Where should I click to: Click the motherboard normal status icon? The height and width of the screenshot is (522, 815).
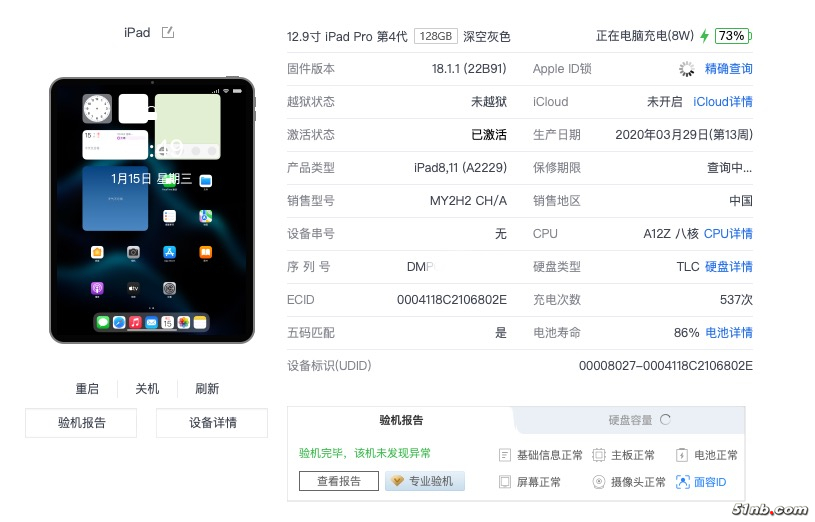[599, 455]
